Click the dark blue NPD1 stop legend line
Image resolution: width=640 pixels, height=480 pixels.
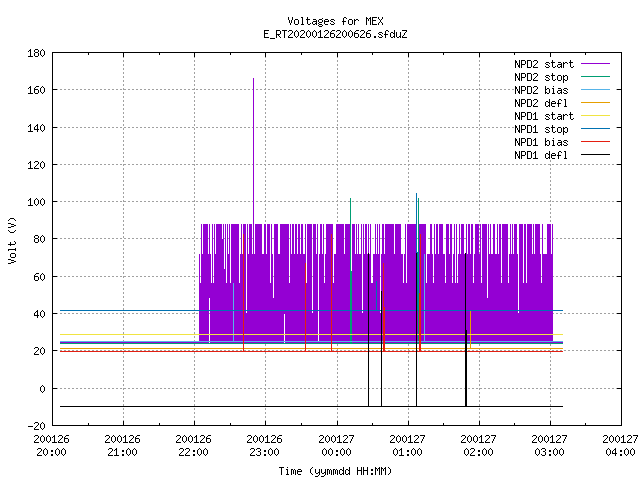595,129
